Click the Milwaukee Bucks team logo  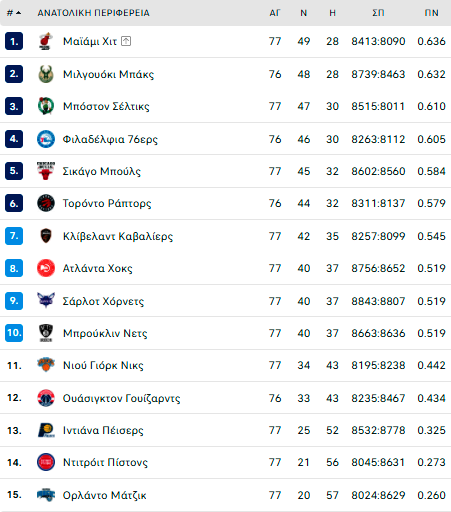(46, 74)
